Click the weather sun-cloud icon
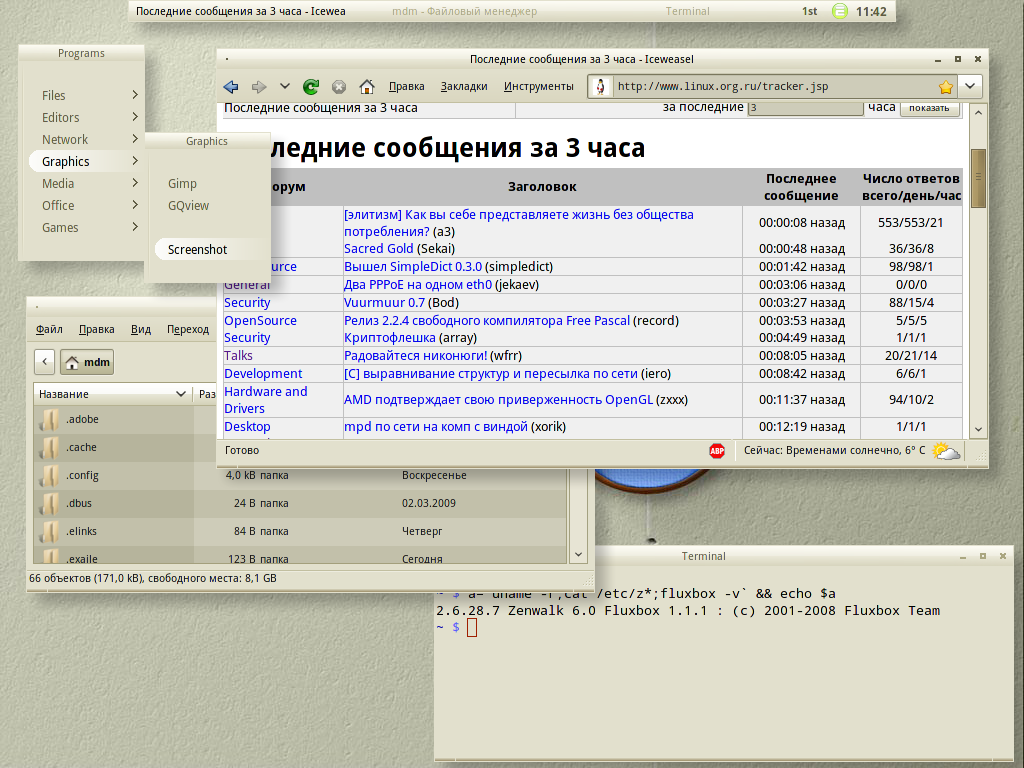Screen dimensions: 1024x768 [946, 451]
